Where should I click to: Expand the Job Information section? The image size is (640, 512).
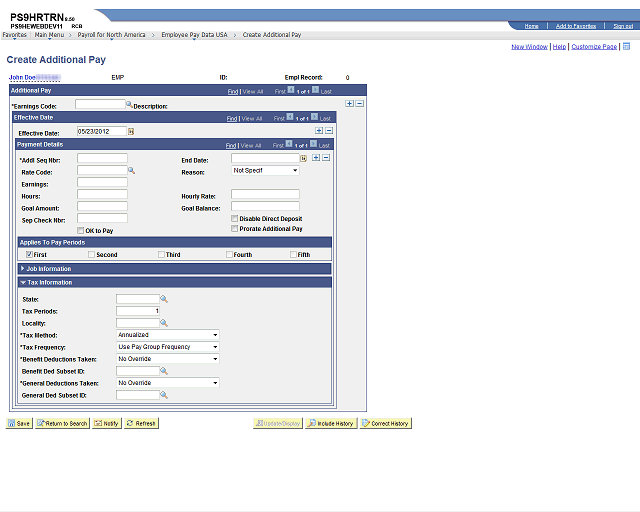point(23,269)
